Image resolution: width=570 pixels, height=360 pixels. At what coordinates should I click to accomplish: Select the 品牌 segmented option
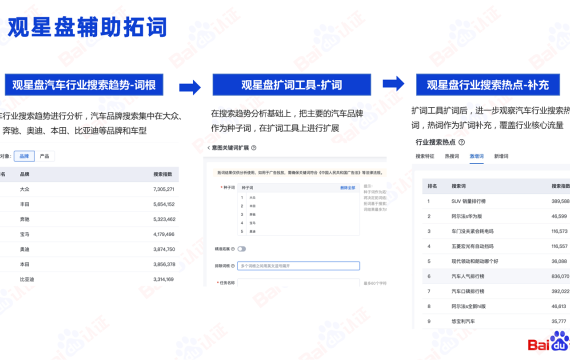(x=24, y=156)
